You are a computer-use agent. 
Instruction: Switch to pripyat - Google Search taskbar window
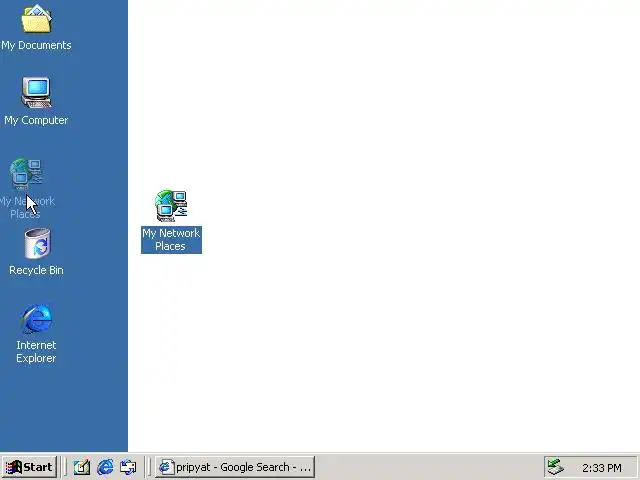click(235, 467)
